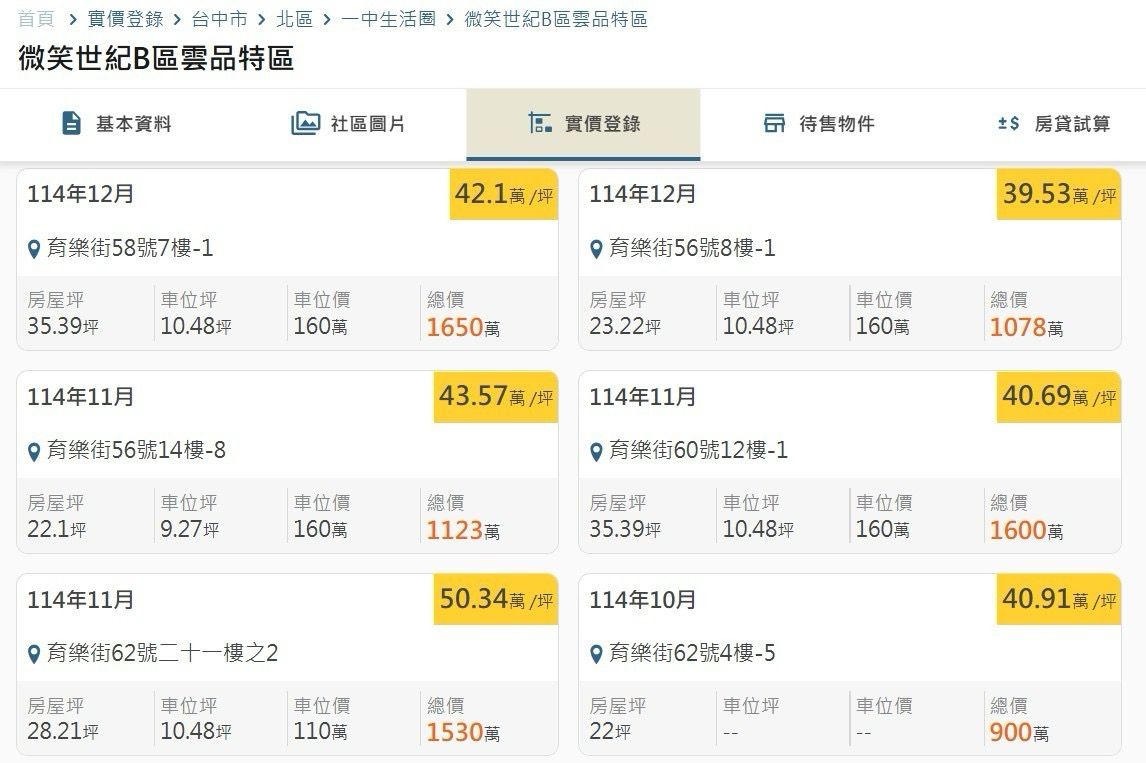Click the 北區 breadcrumb link
This screenshot has height=763, width=1146.
294,19
